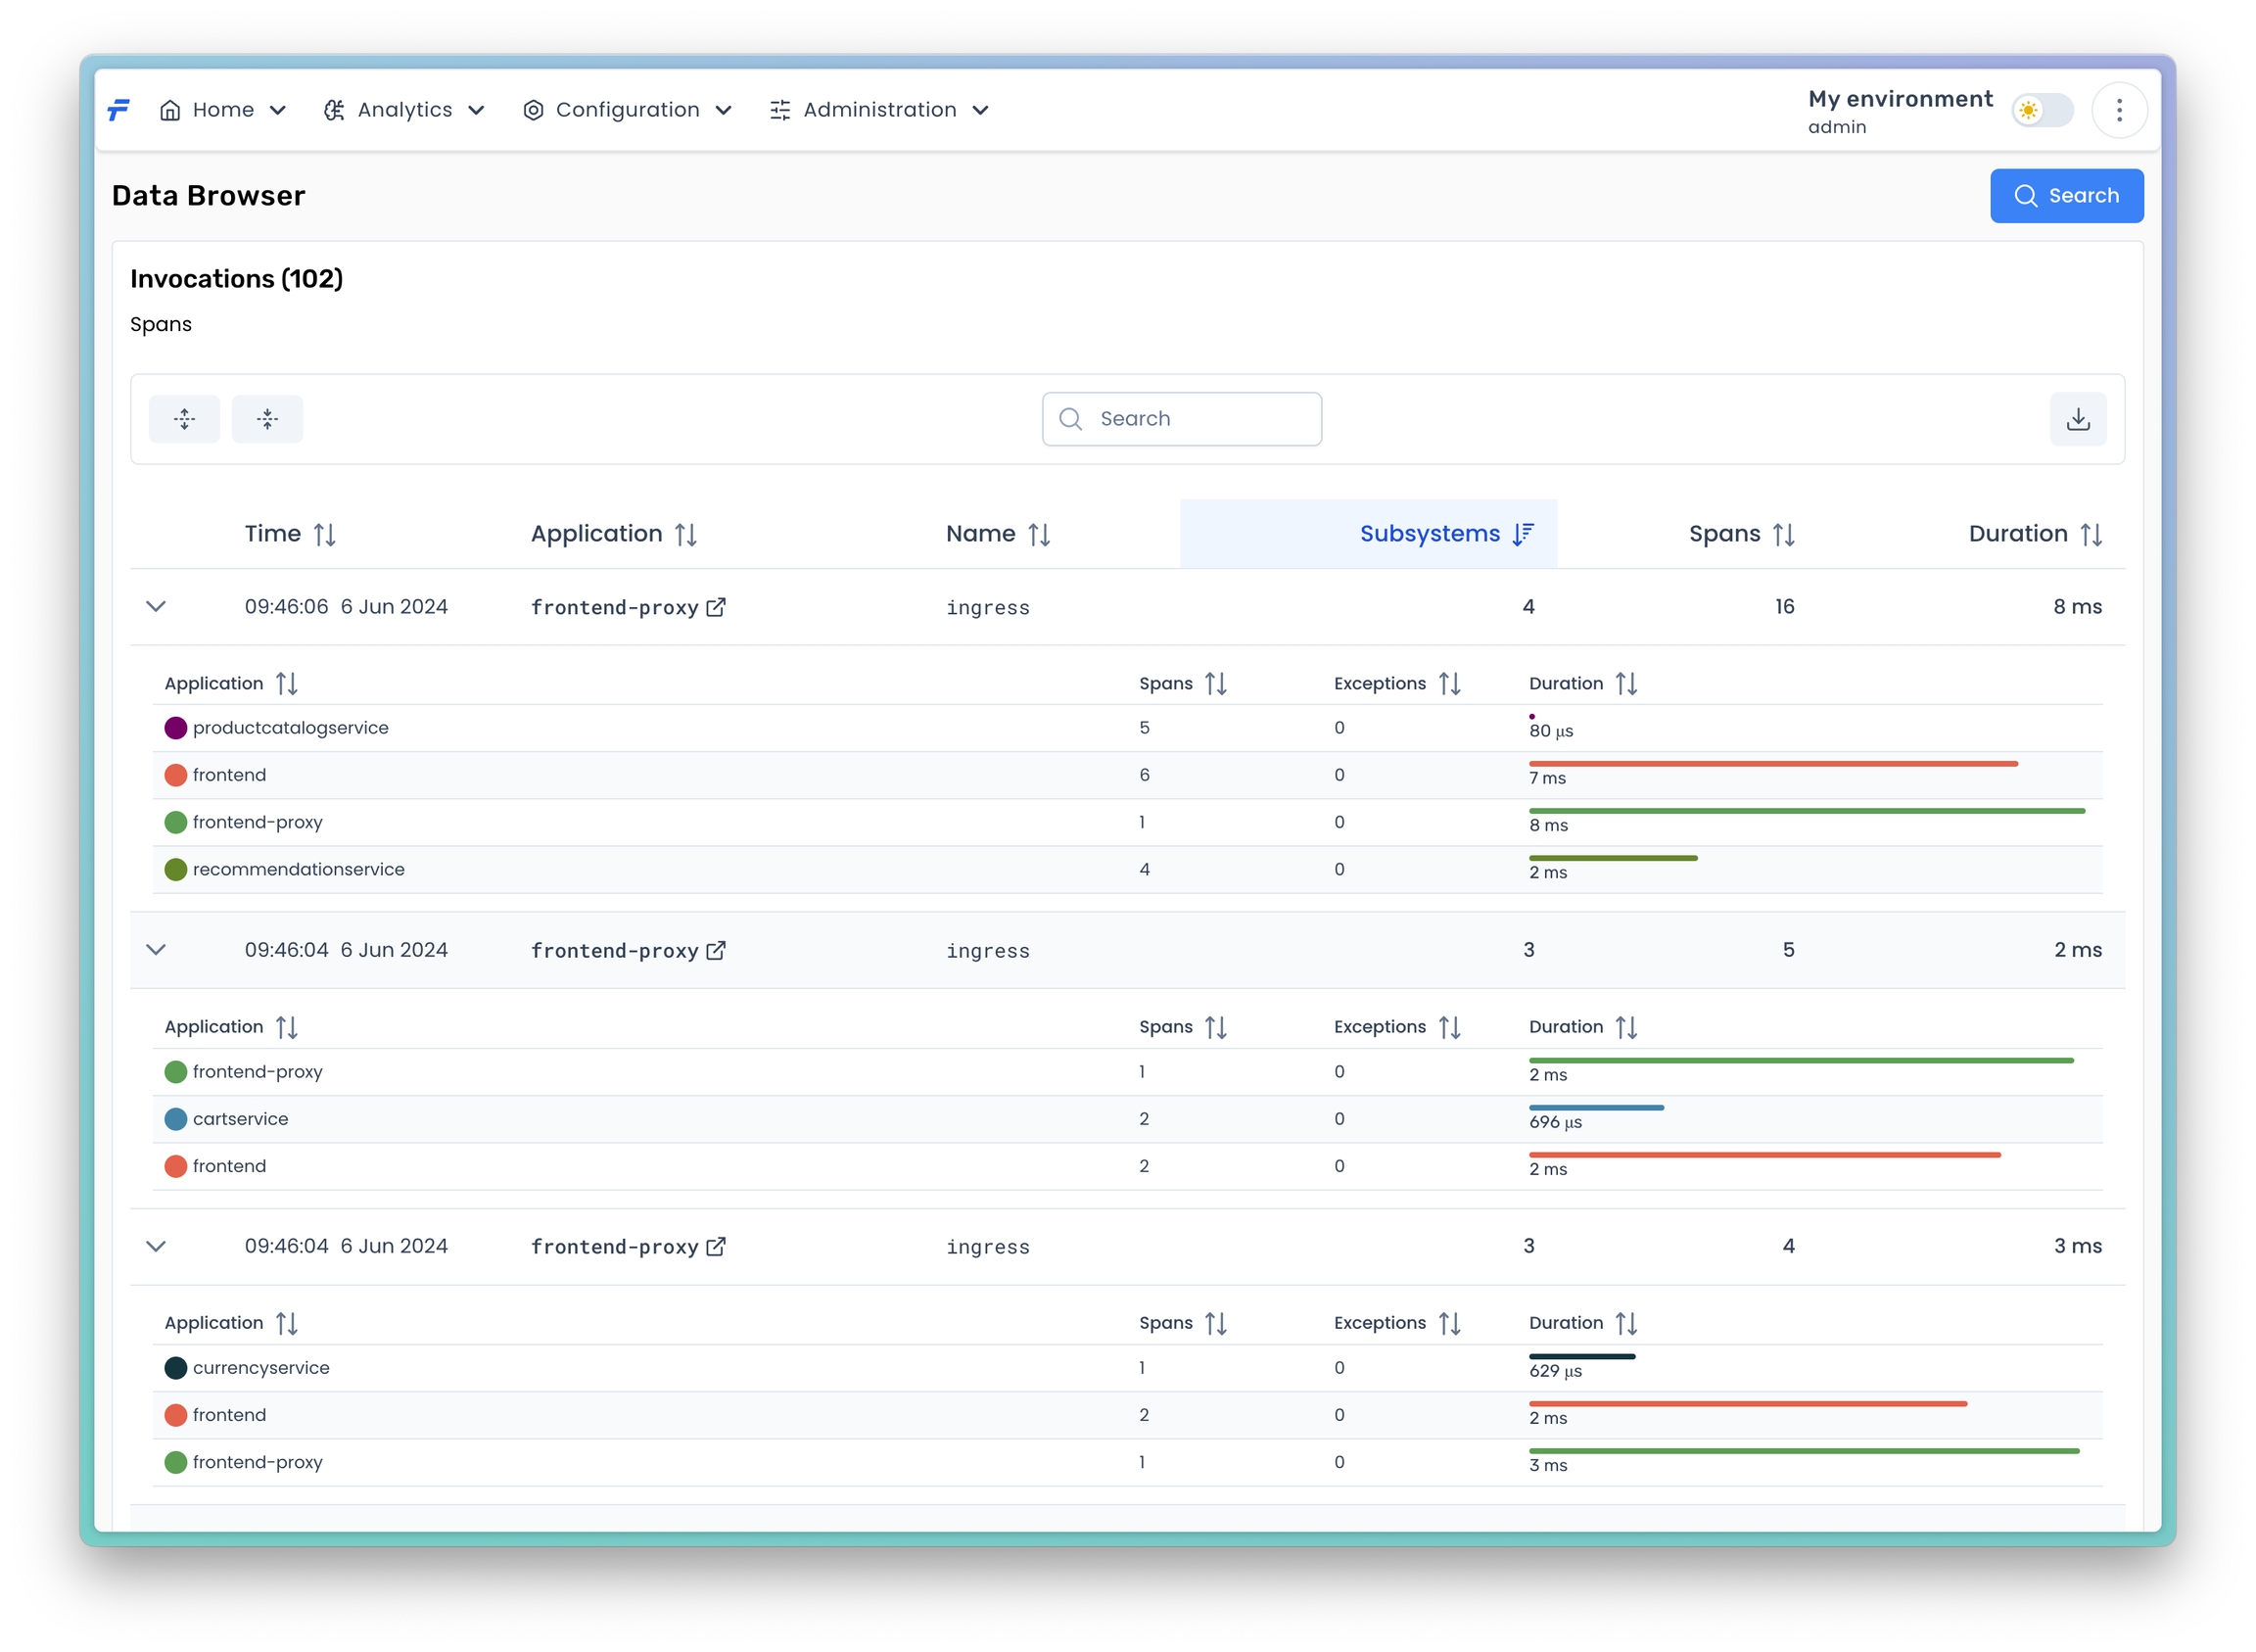Image resolution: width=2256 pixels, height=1652 pixels.
Task: Click the expand all rows icon
Action: pyautogui.click(x=184, y=419)
